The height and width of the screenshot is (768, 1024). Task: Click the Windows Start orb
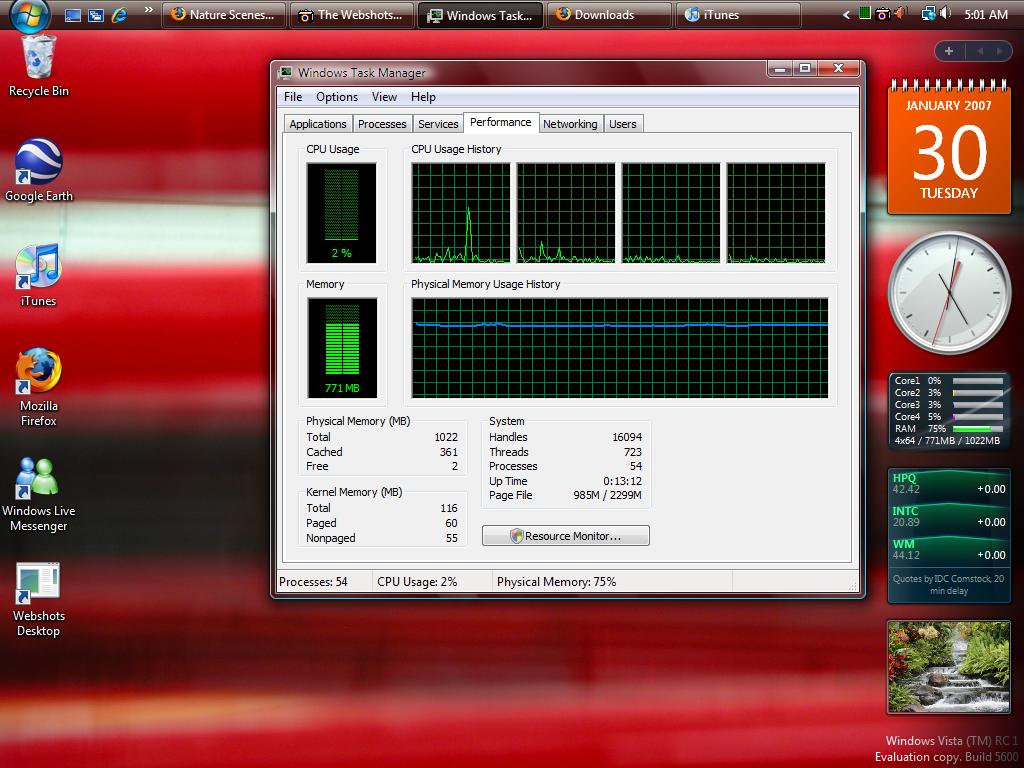coord(30,14)
